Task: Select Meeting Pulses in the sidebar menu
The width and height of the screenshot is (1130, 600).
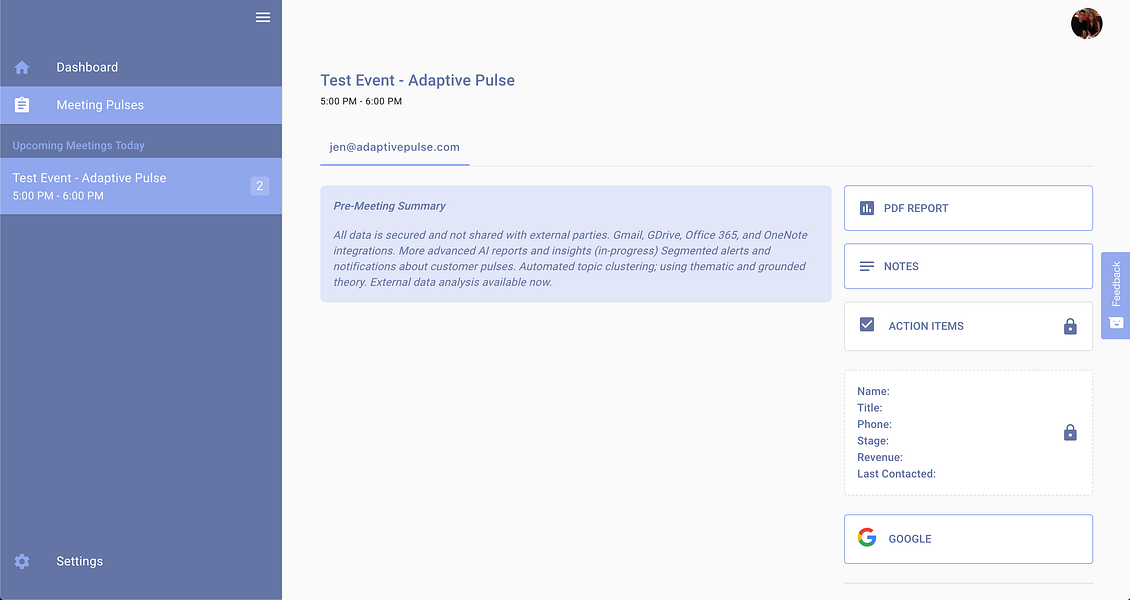Action: click(x=100, y=104)
